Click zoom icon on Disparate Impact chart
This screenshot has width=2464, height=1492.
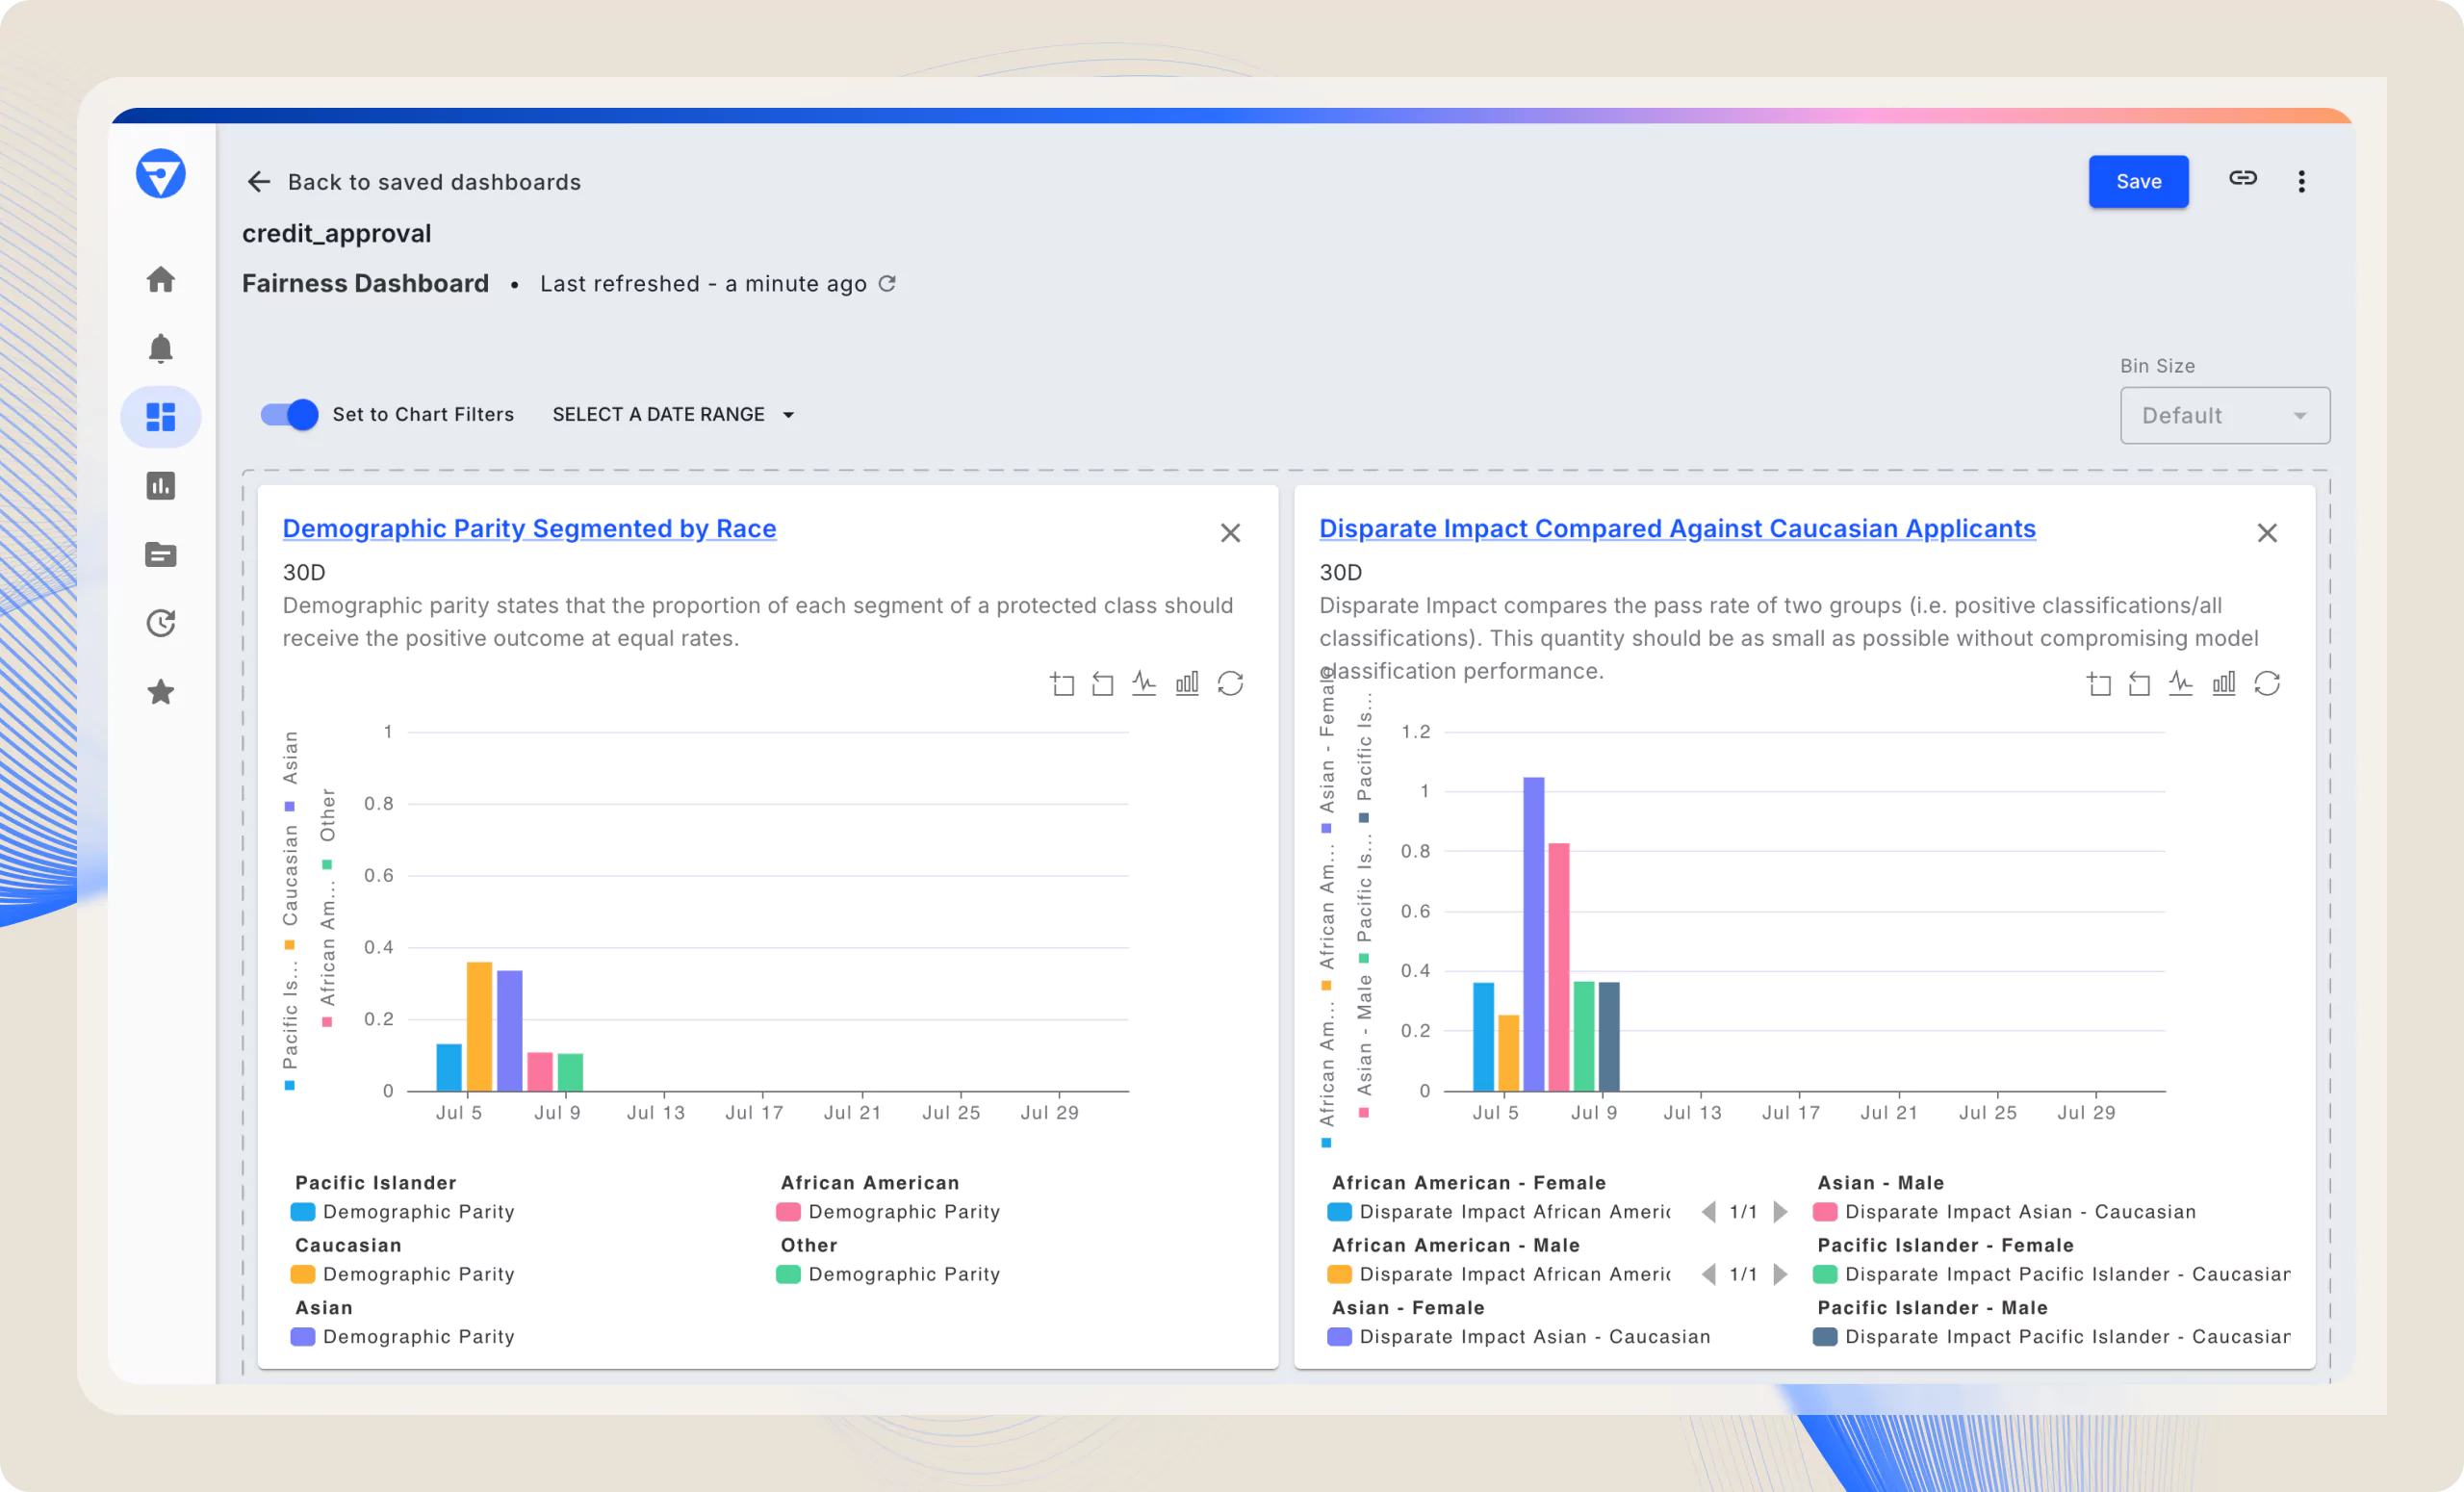(x=2099, y=684)
